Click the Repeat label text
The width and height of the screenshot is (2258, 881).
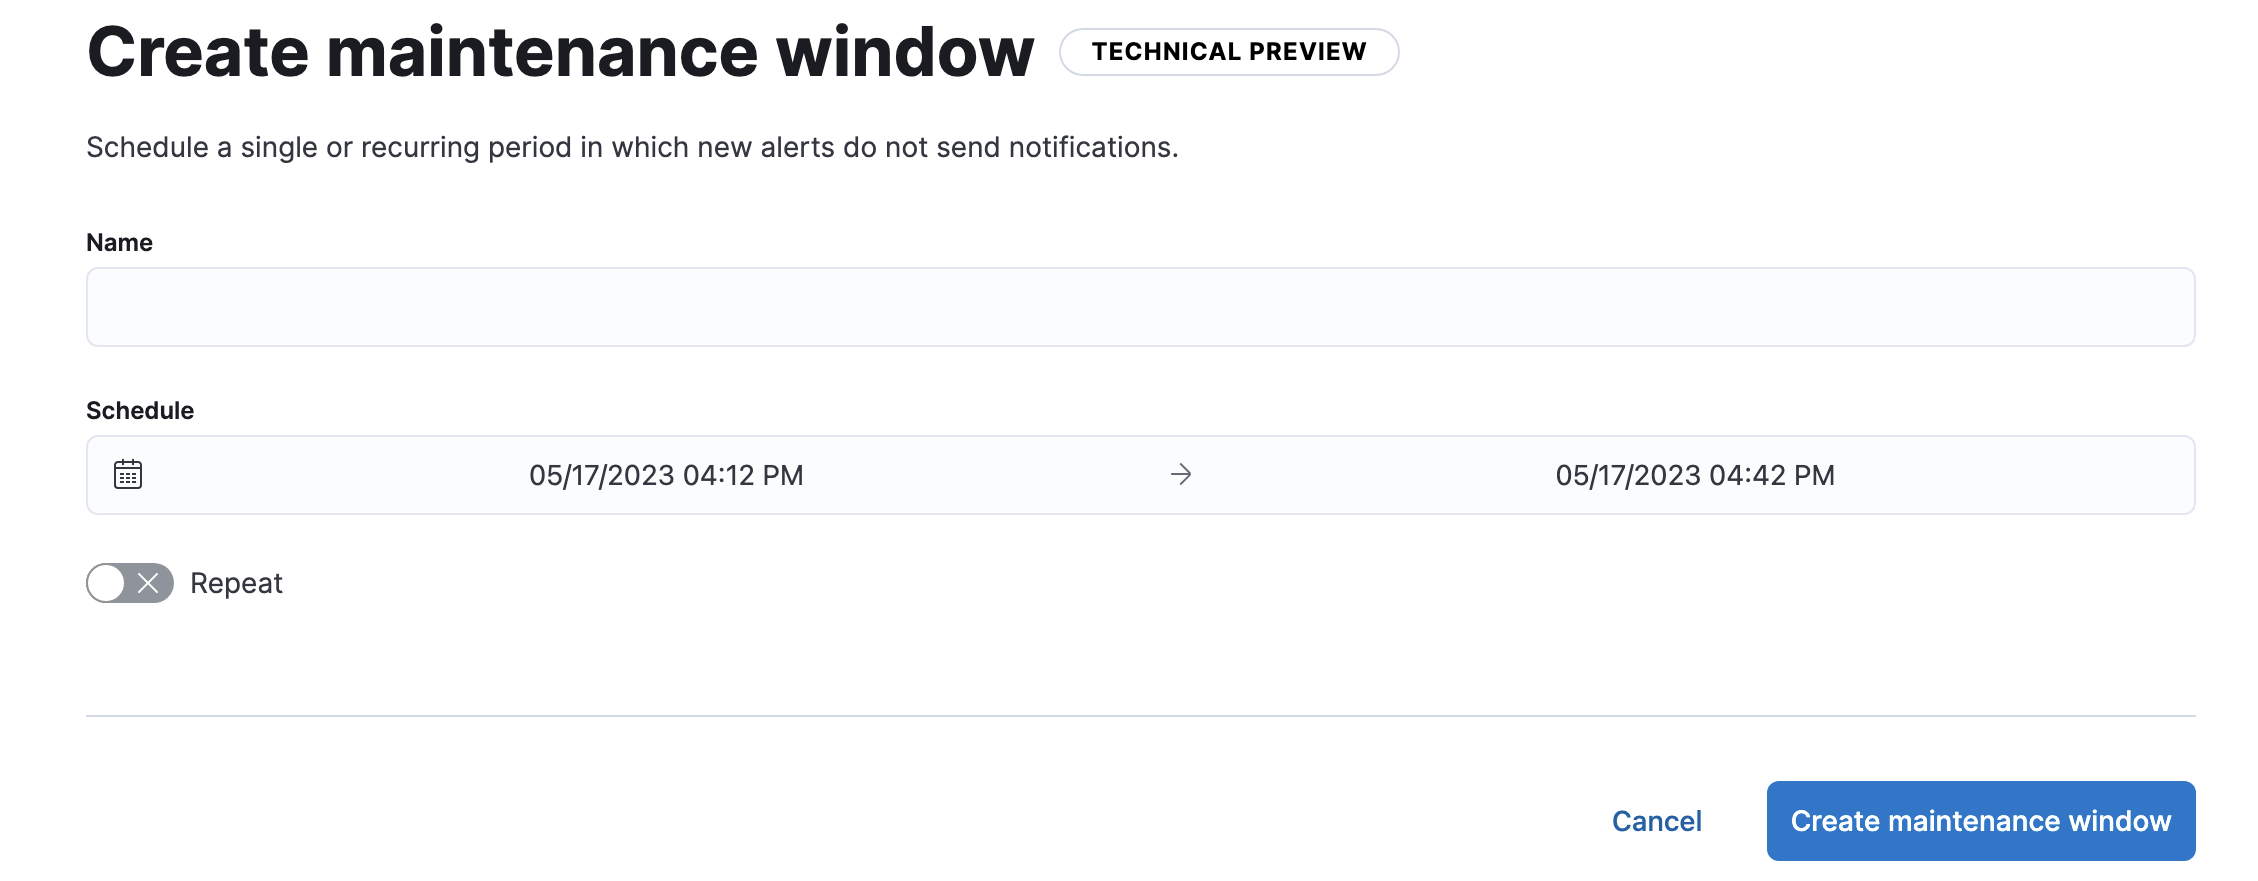pos(236,584)
